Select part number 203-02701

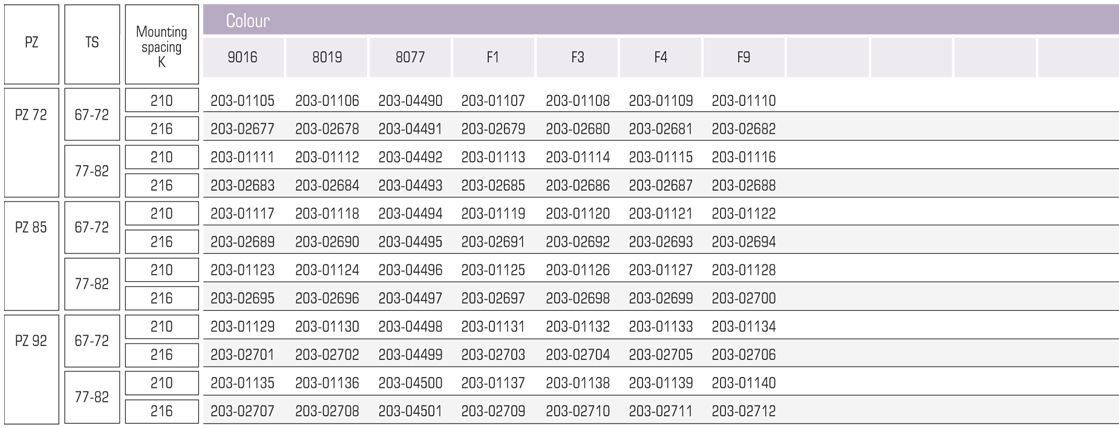pyautogui.click(x=243, y=355)
